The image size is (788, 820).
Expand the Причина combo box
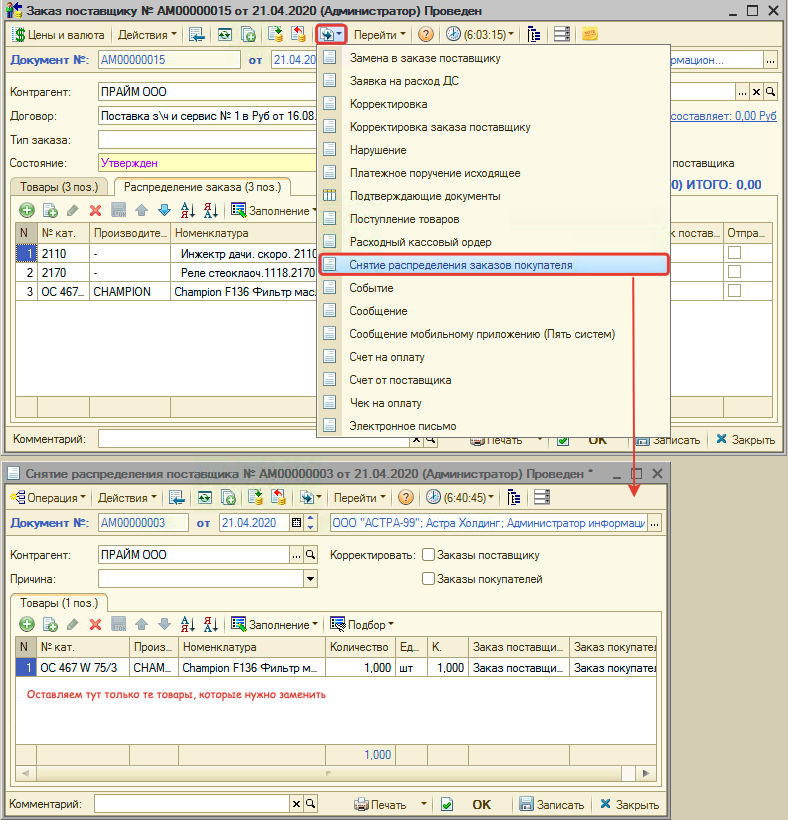click(x=311, y=579)
